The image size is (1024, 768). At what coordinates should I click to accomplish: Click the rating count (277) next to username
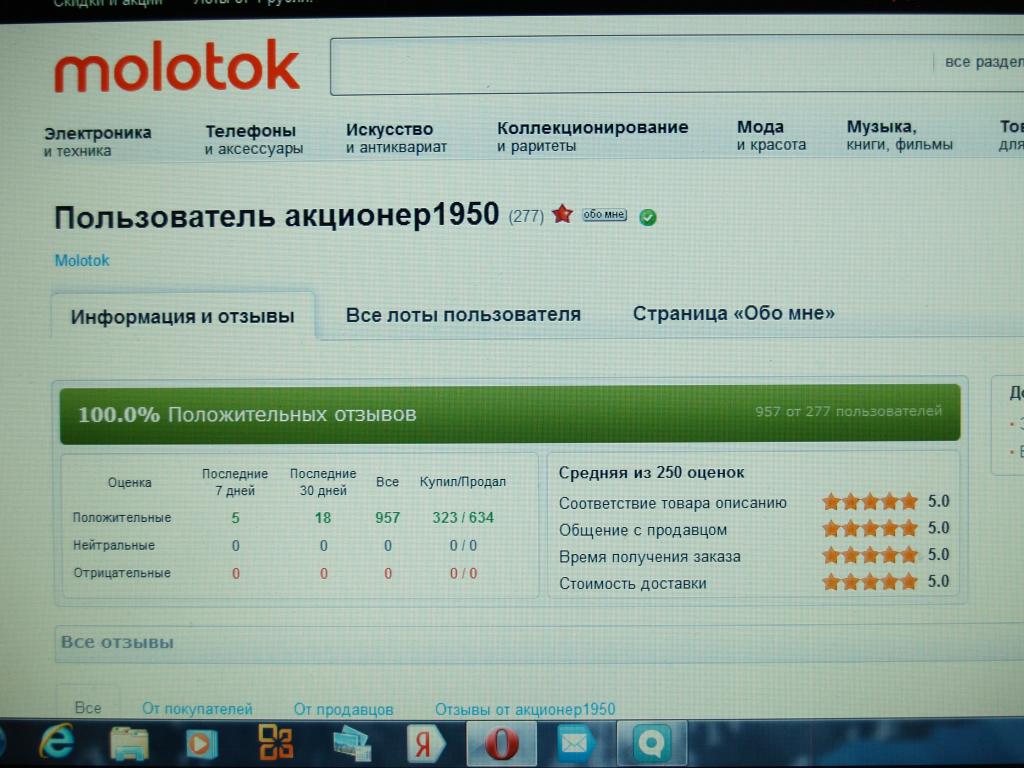pos(526,216)
